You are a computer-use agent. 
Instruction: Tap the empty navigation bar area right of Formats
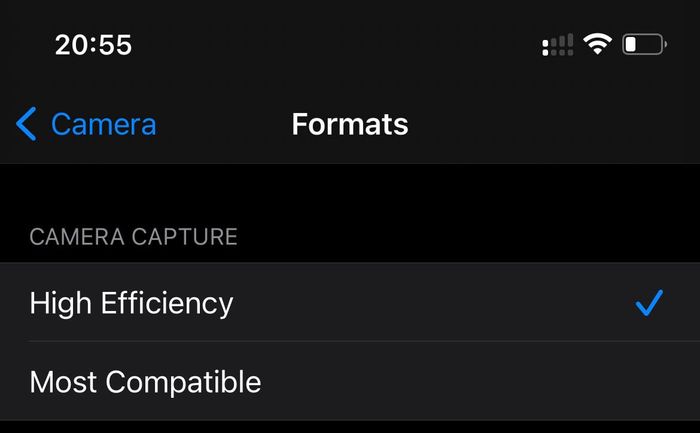tap(554, 124)
